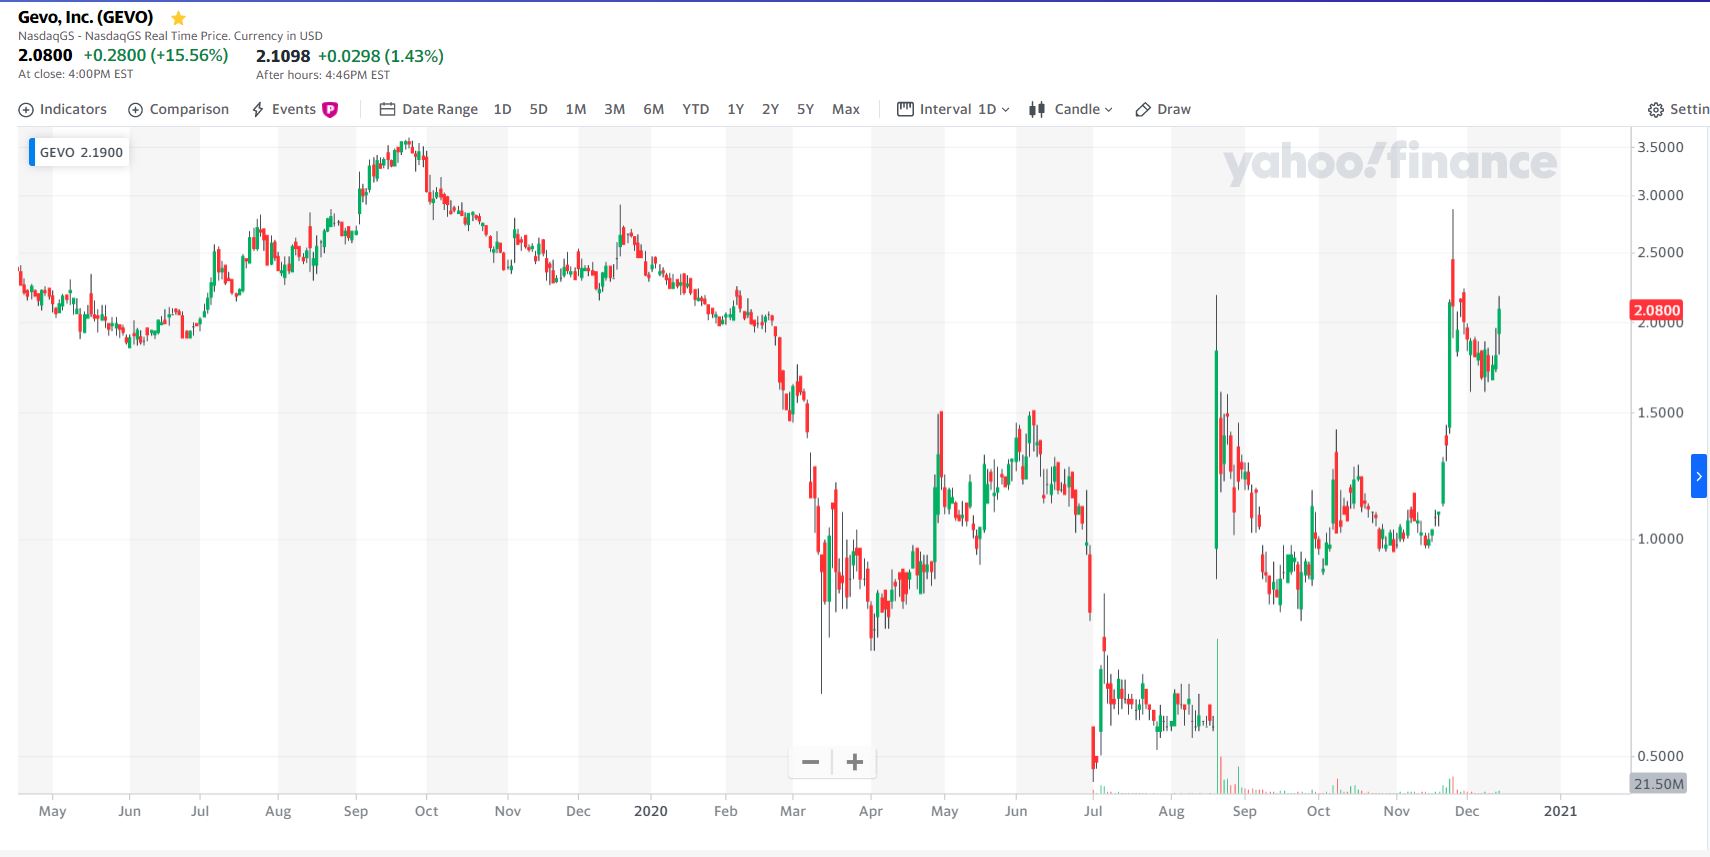Click the gold favorite star next to GEVO

[178, 18]
